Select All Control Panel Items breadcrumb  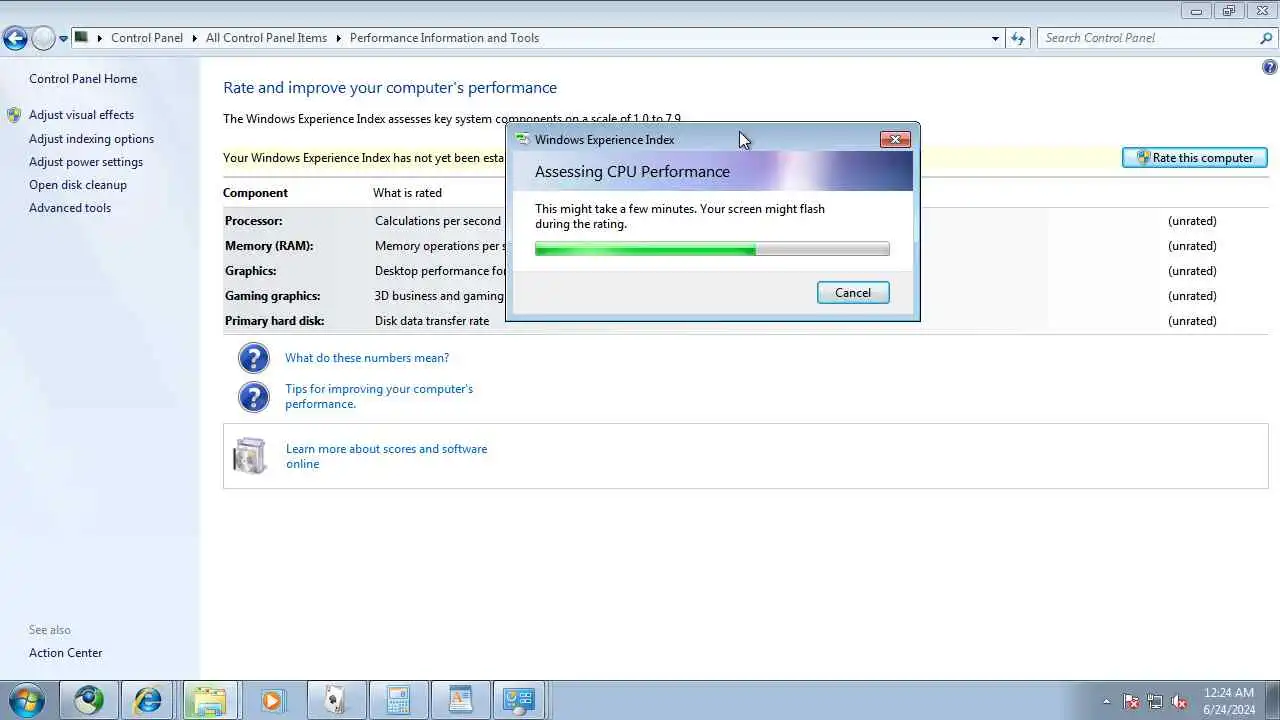pos(266,38)
